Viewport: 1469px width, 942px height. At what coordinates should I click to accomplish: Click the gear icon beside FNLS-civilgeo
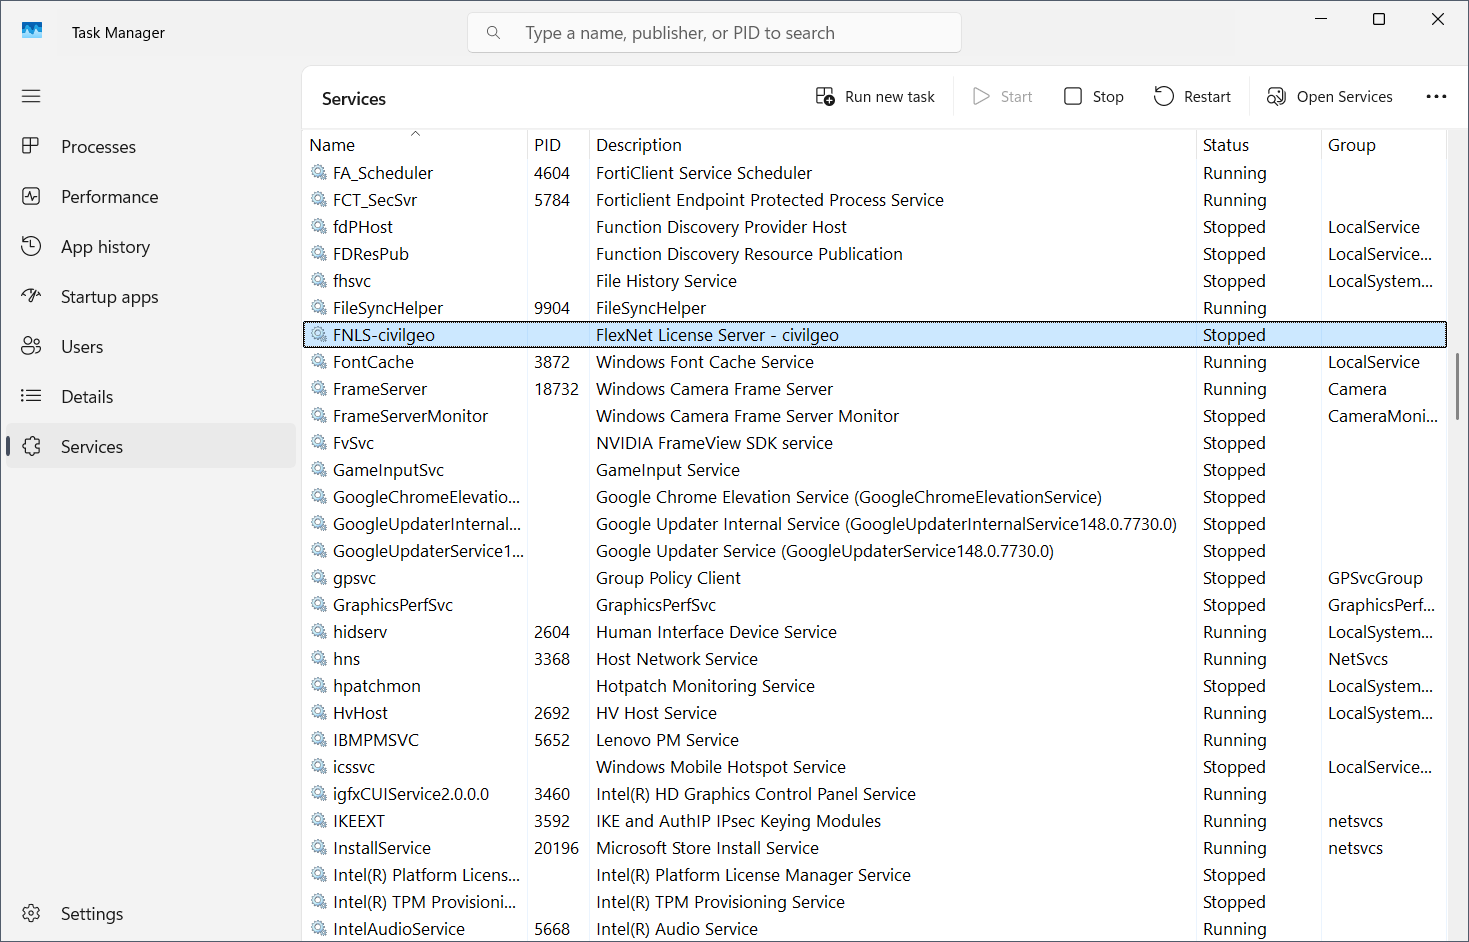click(319, 334)
